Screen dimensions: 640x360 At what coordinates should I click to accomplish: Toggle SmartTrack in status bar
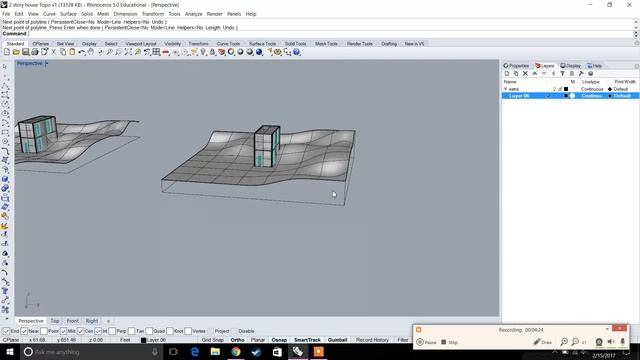[307, 340]
